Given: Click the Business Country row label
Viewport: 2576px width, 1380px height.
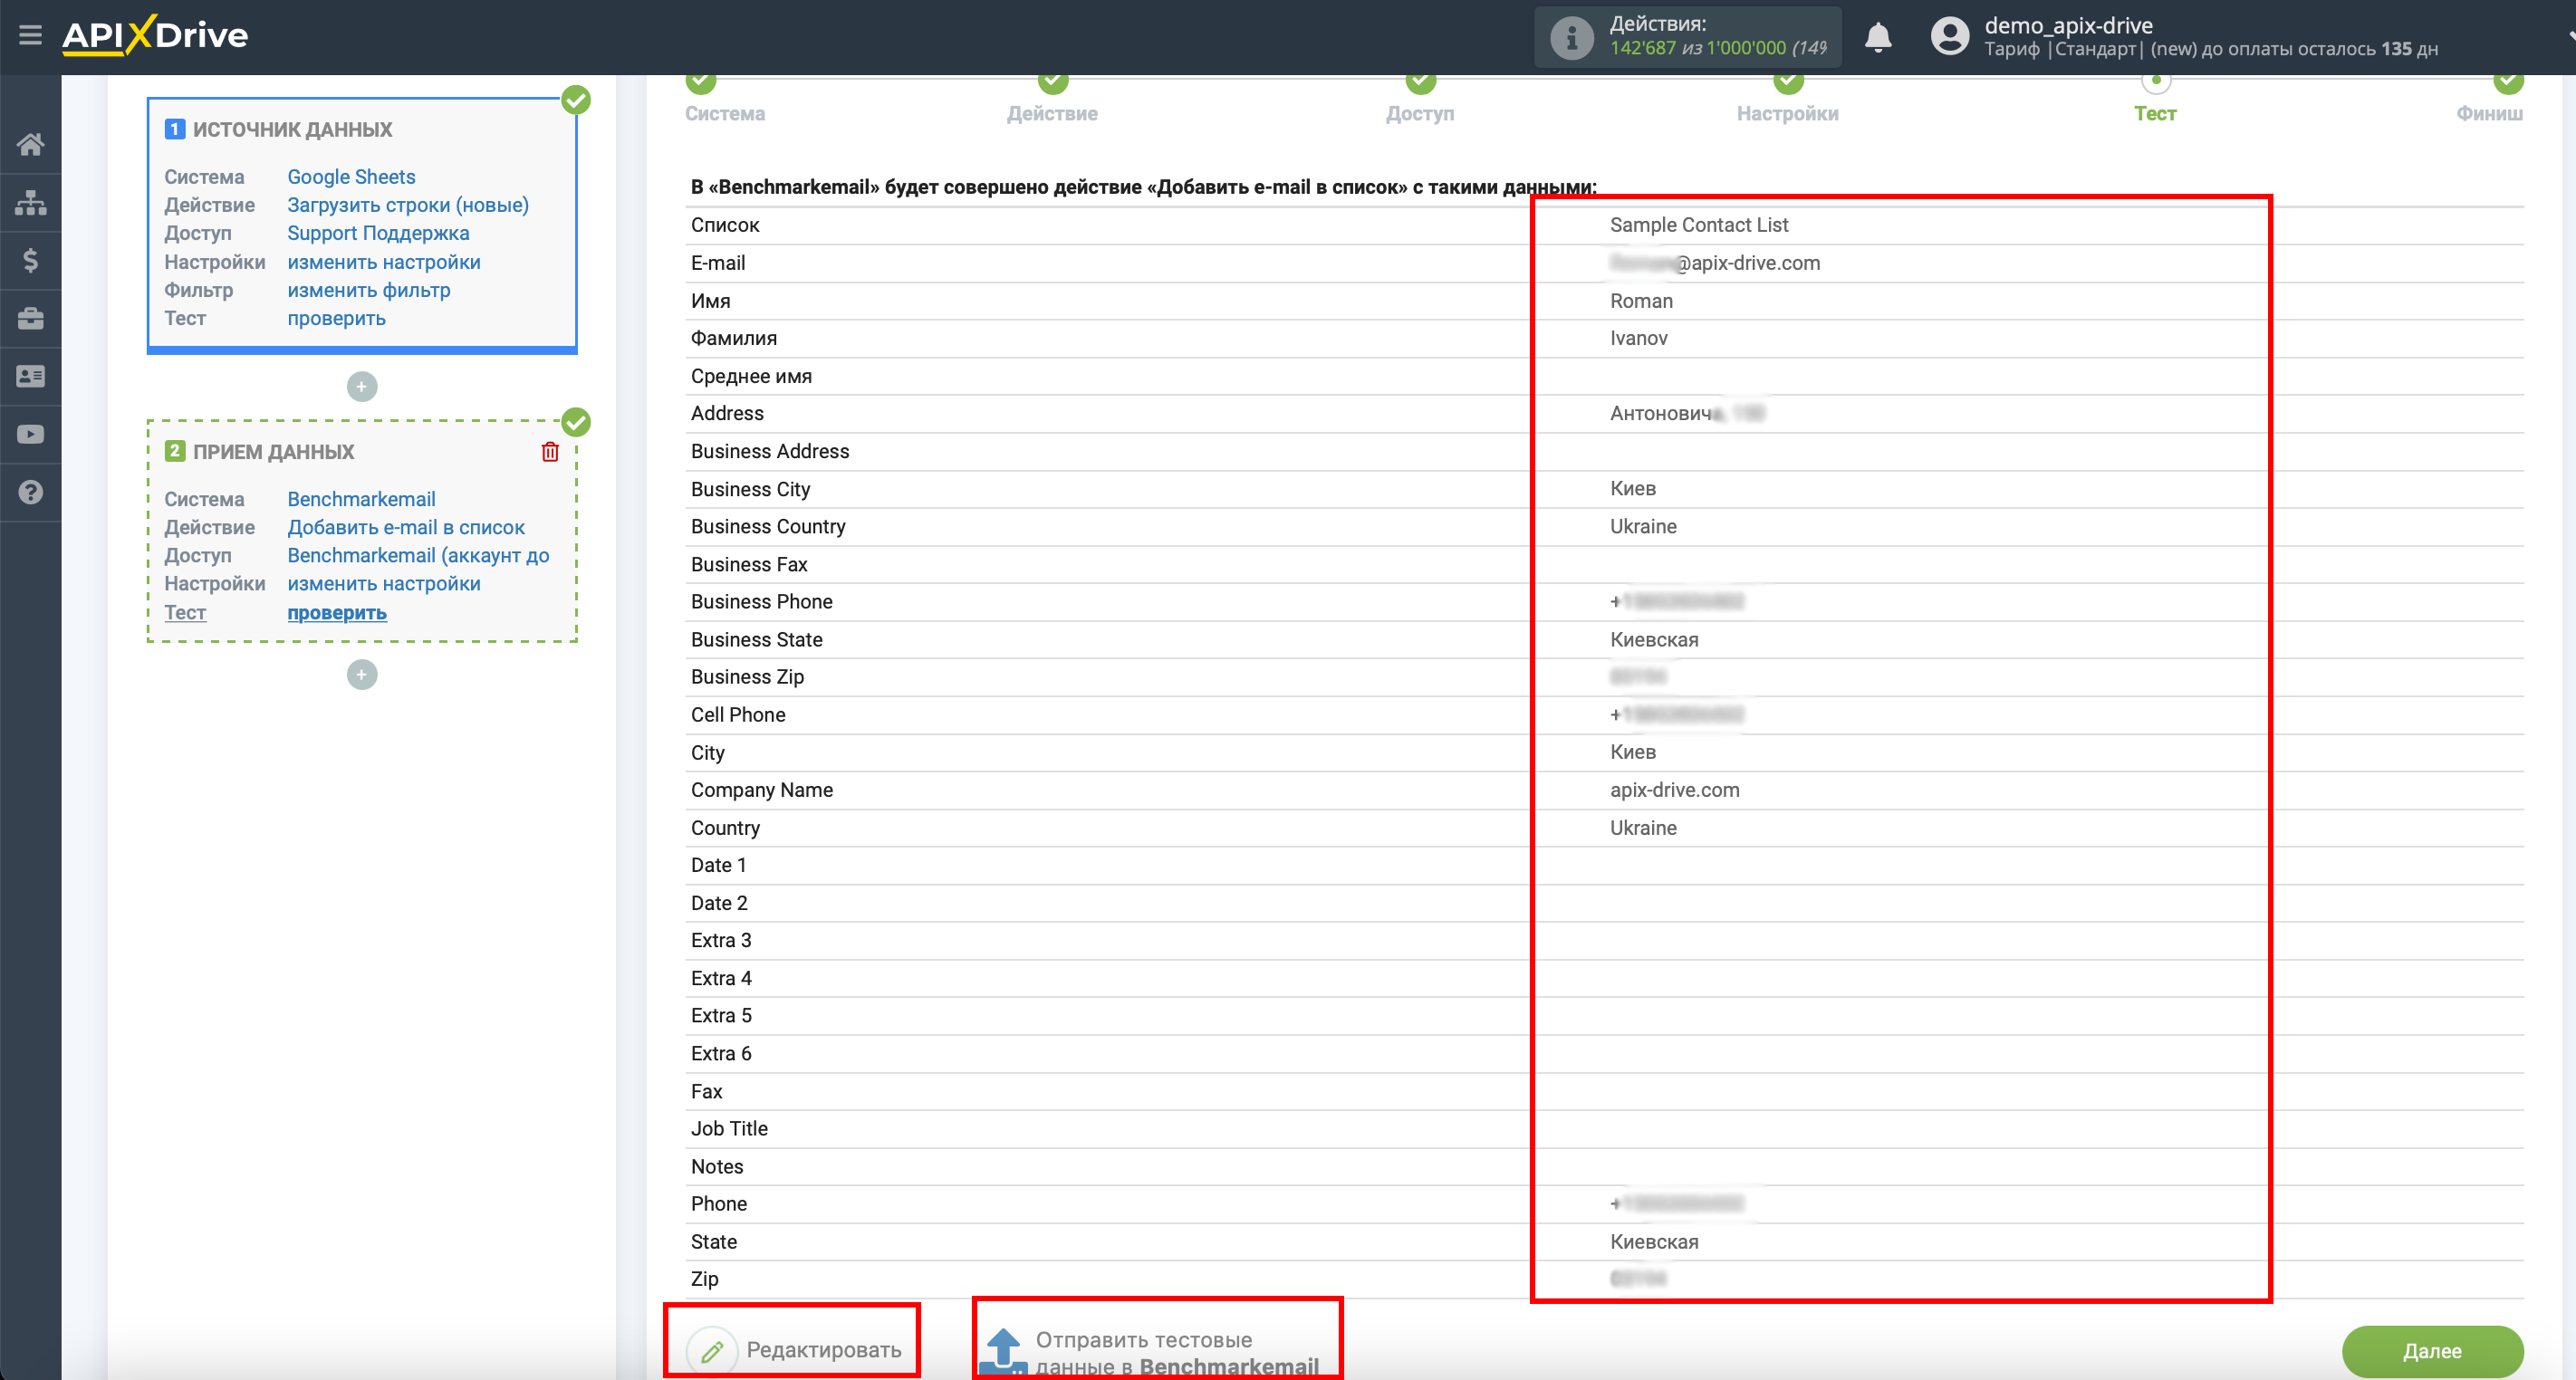Looking at the screenshot, I should (x=768, y=526).
